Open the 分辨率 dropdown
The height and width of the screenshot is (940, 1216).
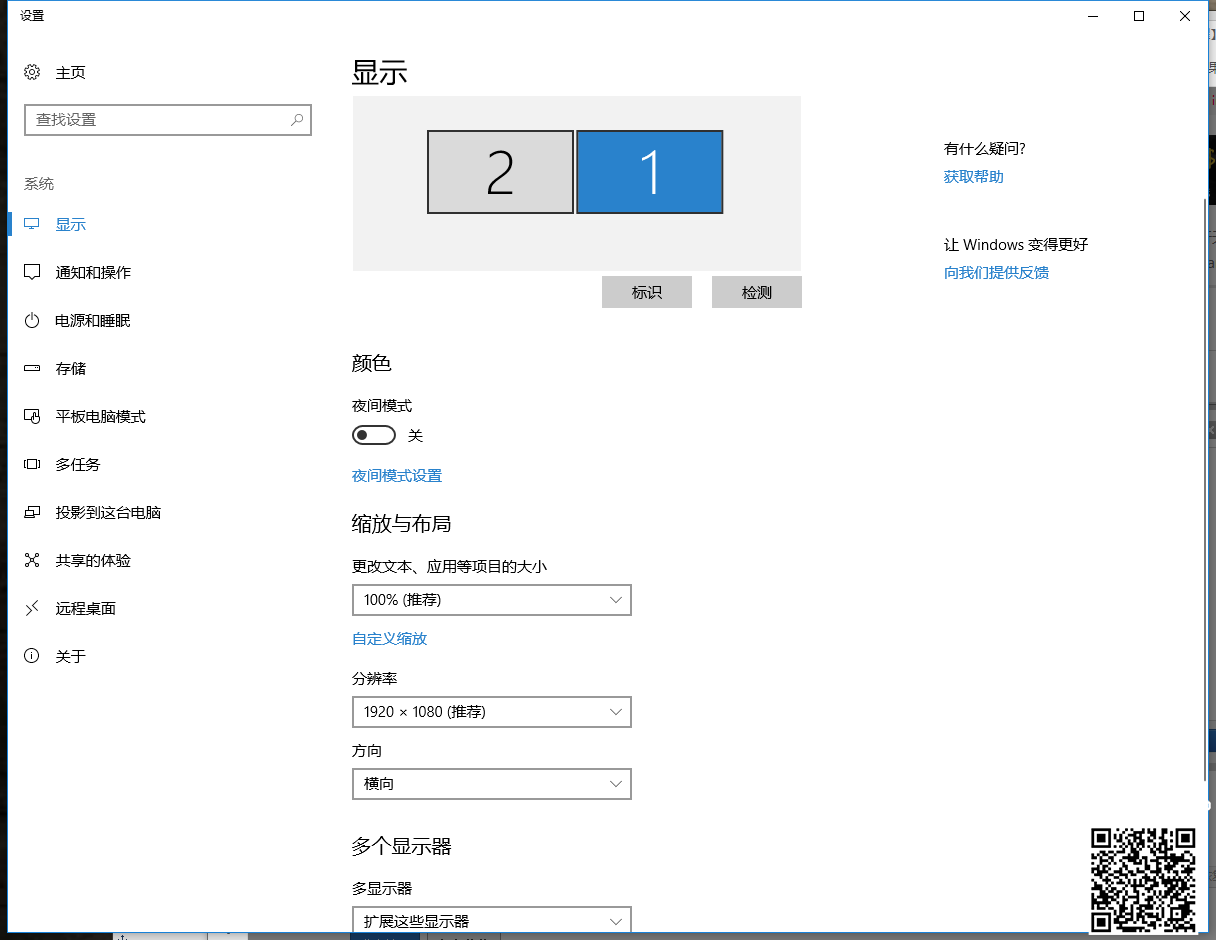(x=492, y=711)
